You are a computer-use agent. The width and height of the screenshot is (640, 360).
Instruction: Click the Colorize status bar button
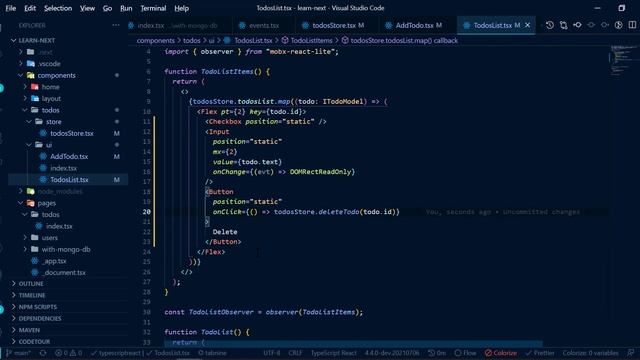[501, 353]
